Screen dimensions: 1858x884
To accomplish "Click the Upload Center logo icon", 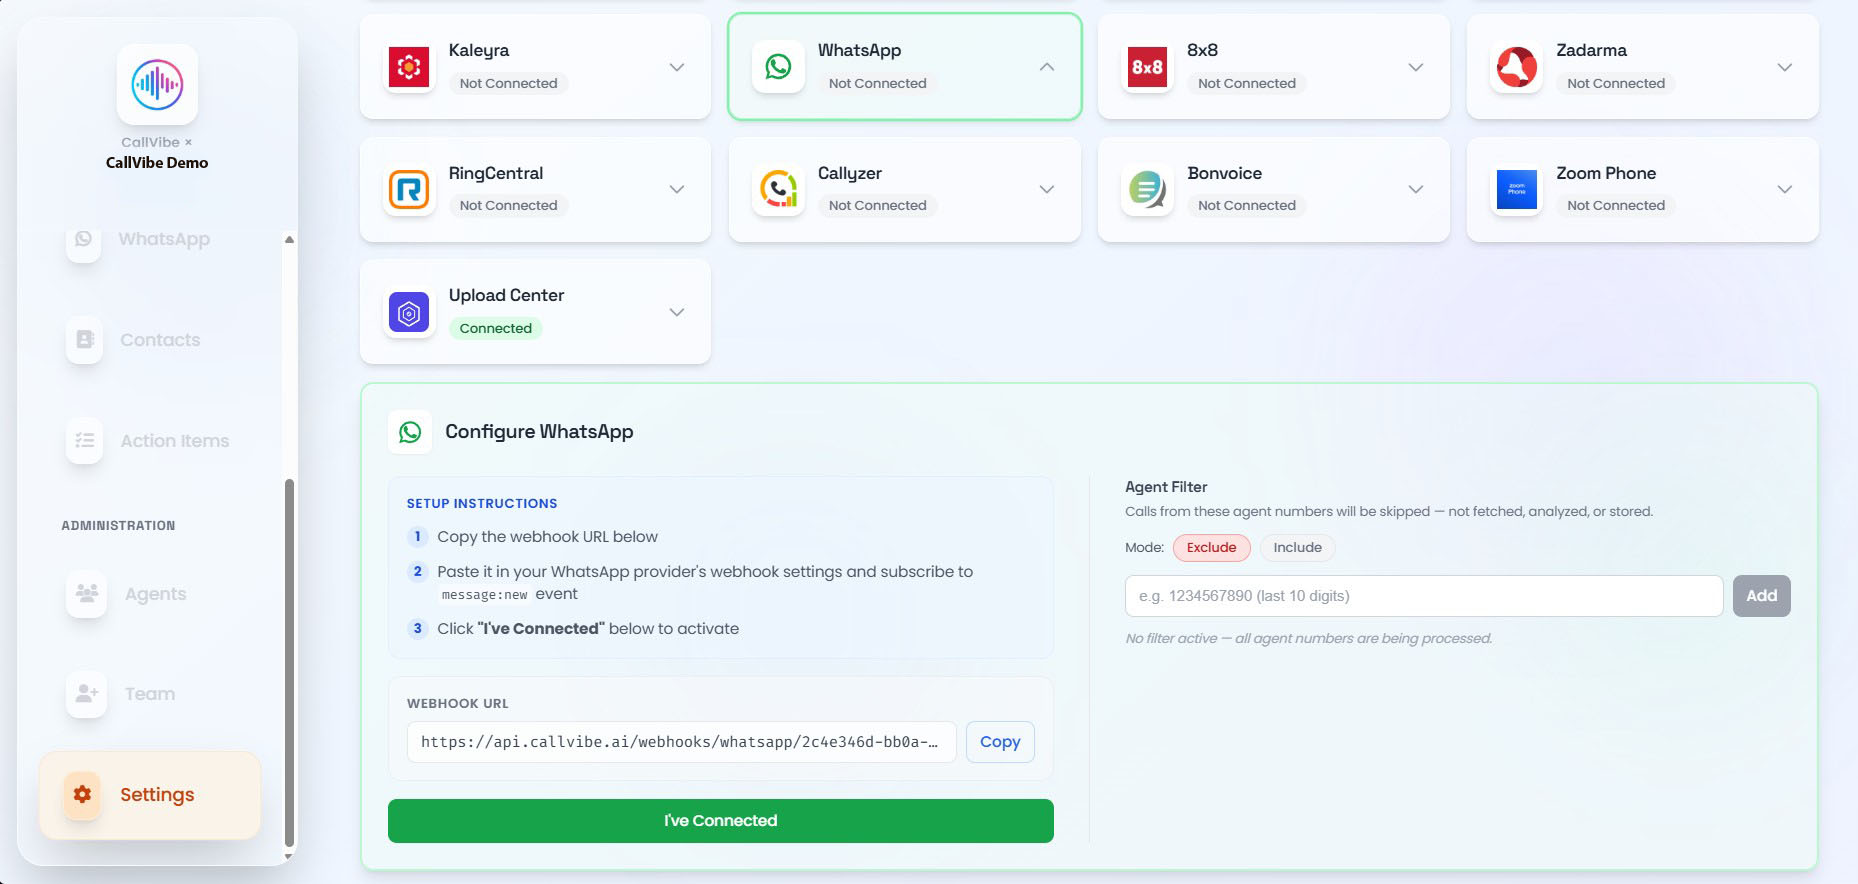I will pos(409,312).
